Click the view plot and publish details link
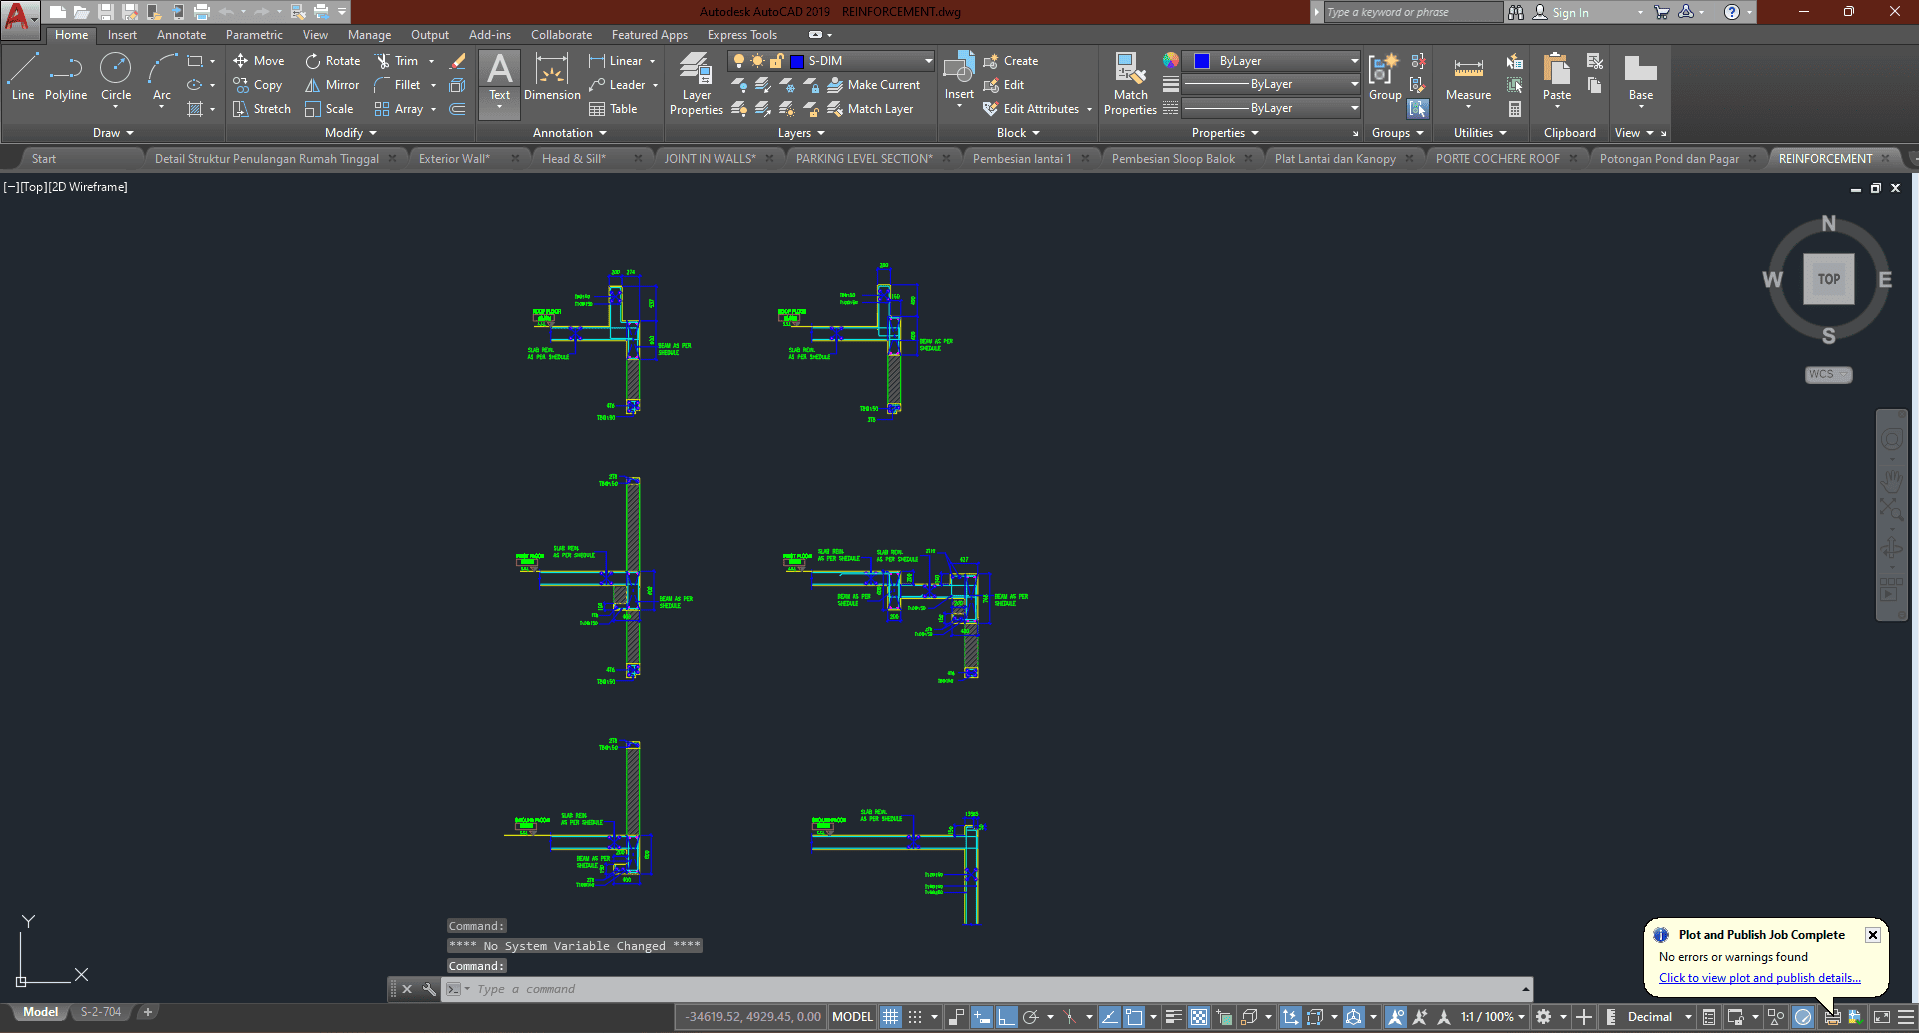 (x=1759, y=978)
